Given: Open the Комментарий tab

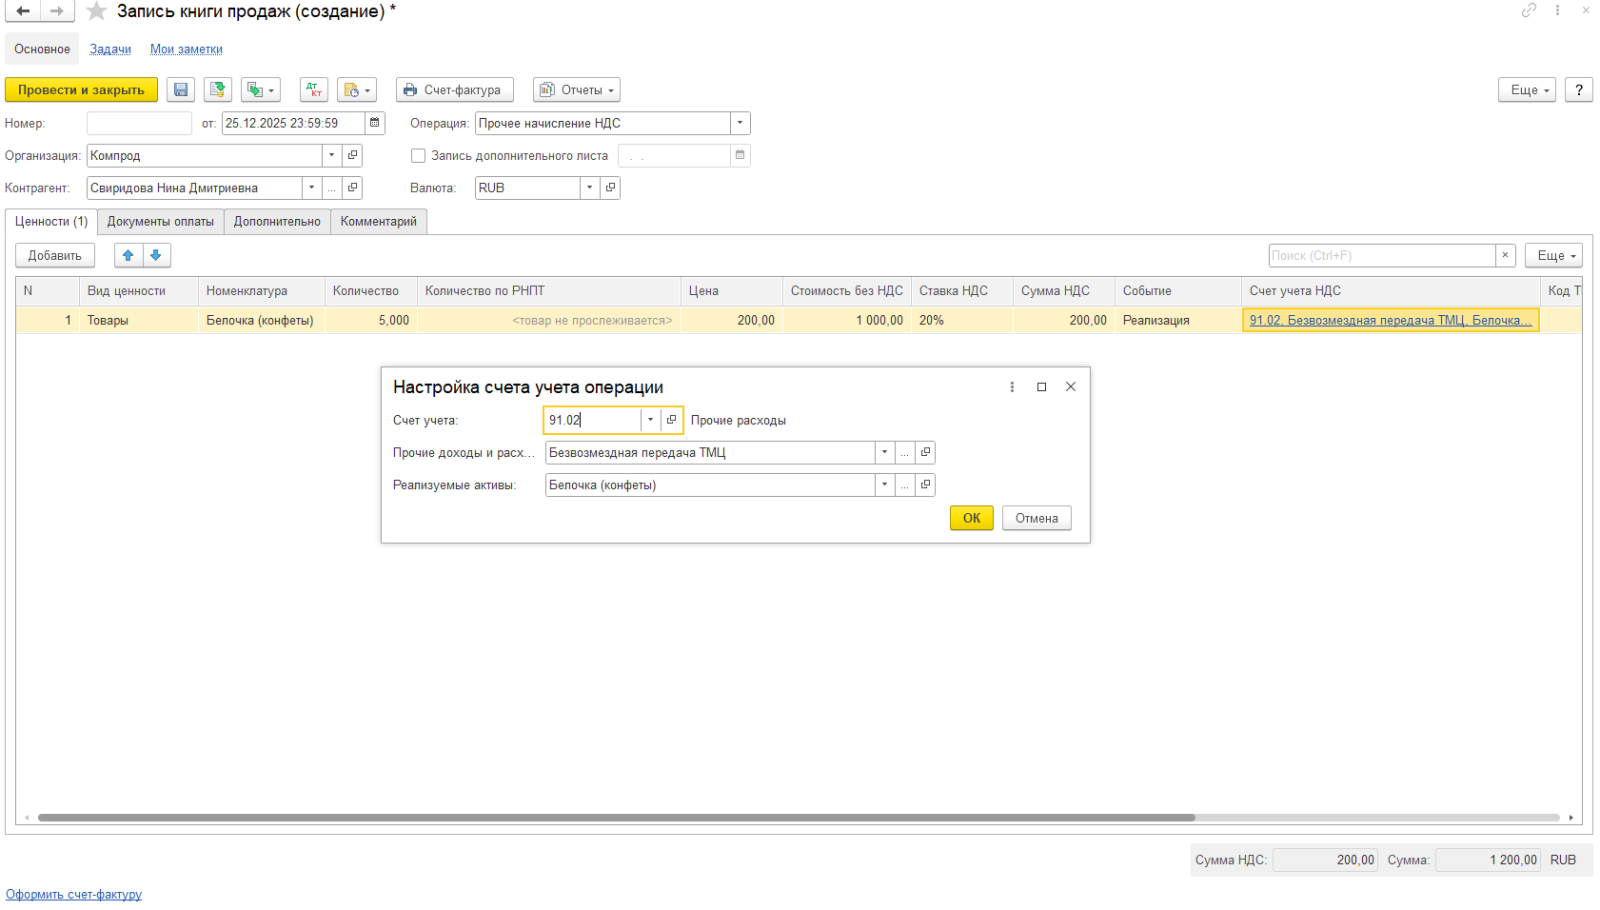Looking at the screenshot, I should (378, 221).
